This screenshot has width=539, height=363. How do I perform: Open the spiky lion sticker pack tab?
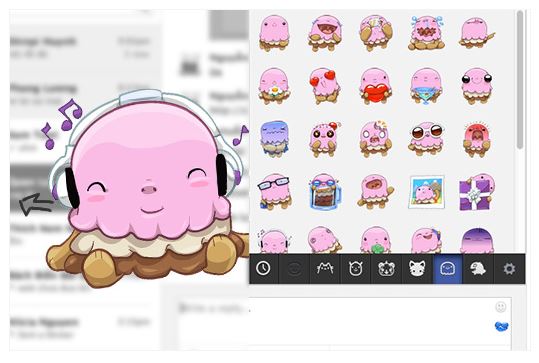(386, 268)
